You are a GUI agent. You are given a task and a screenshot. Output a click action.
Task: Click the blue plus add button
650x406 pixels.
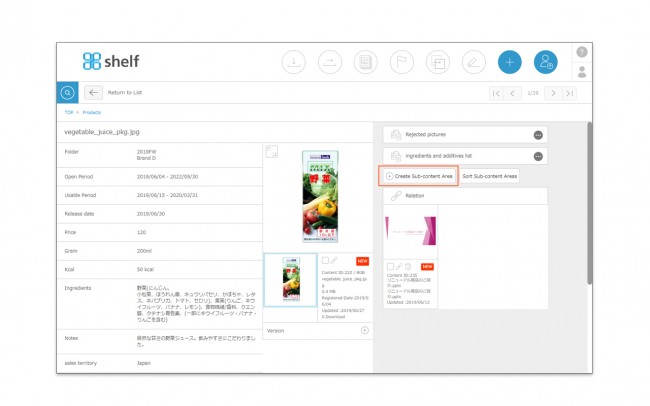click(509, 62)
